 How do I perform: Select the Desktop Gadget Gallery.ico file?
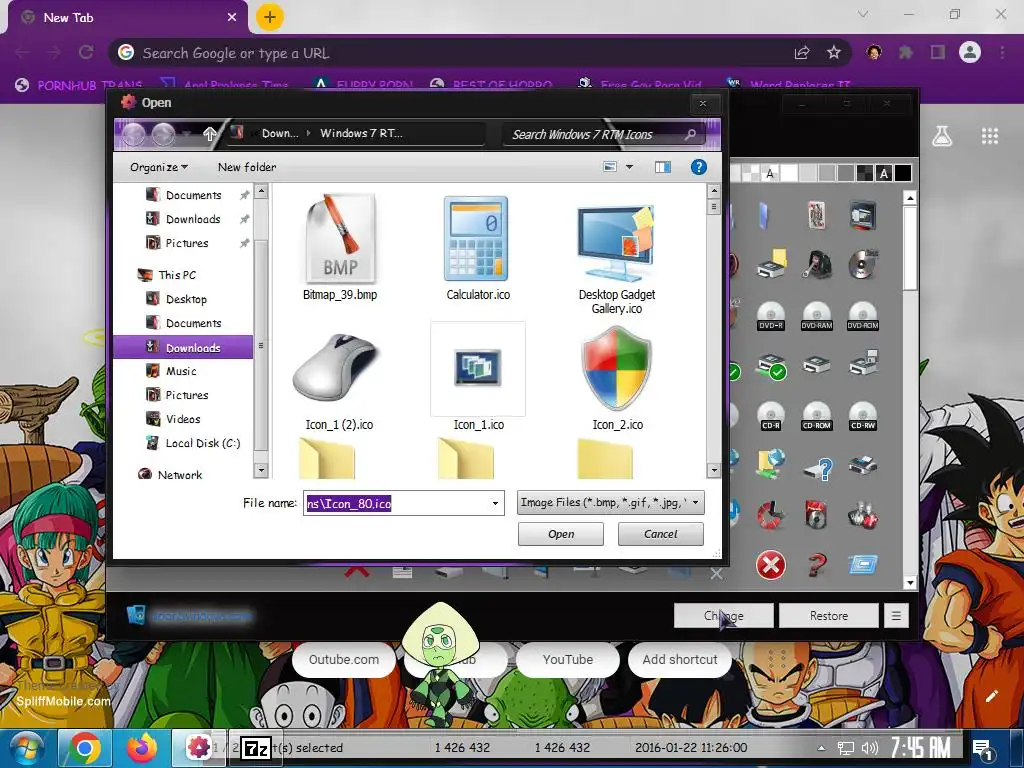pos(616,255)
